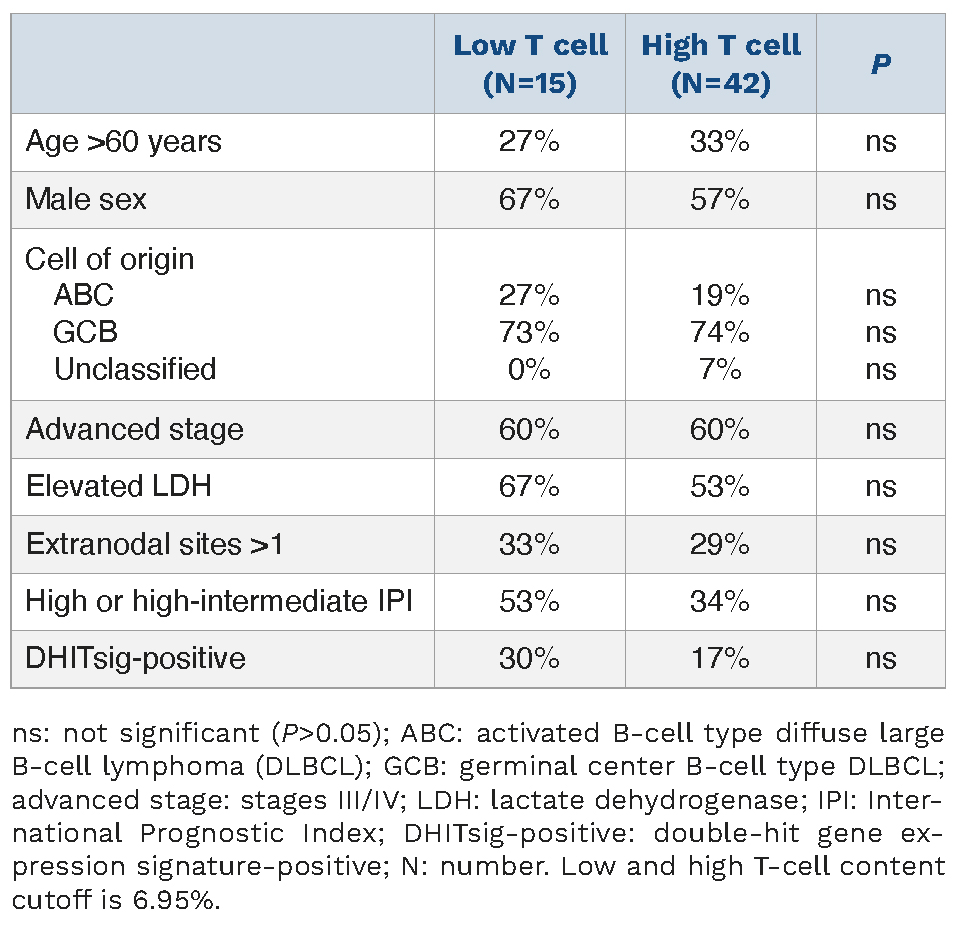959x925 pixels.
Task: Select the 'Male sex' row label
Action: (86, 199)
